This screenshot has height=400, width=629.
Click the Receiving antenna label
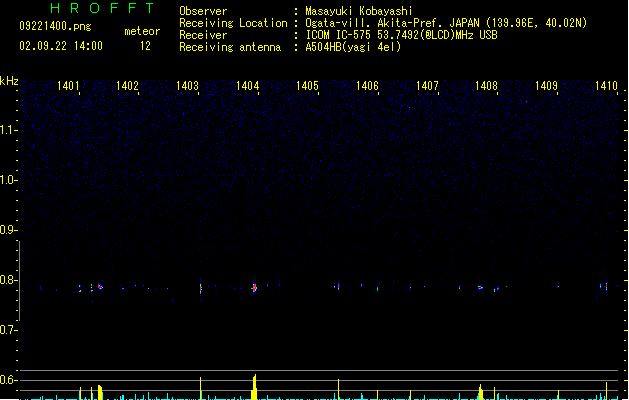230,47
